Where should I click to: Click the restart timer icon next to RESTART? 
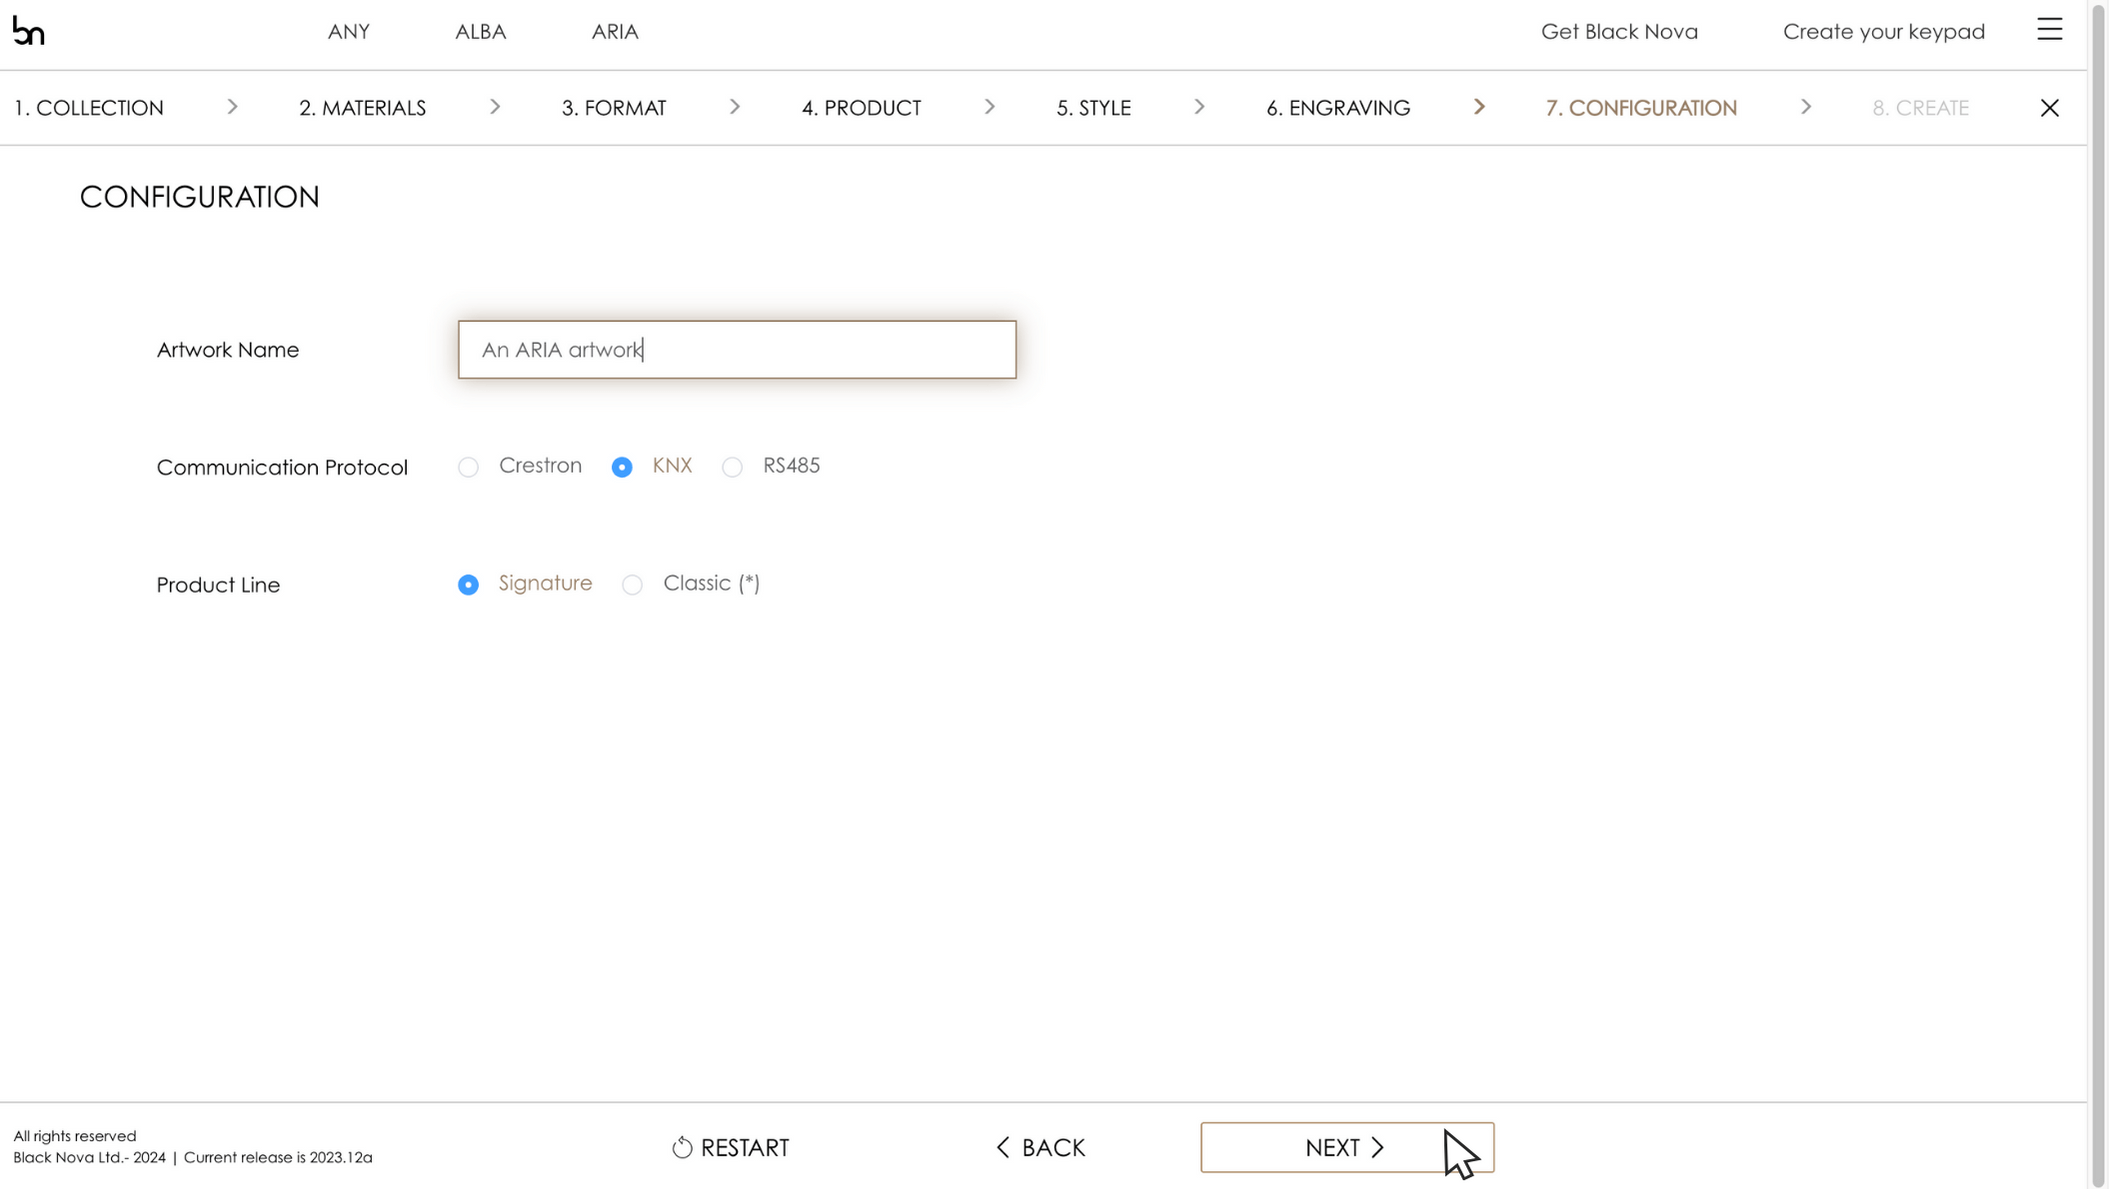(682, 1147)
